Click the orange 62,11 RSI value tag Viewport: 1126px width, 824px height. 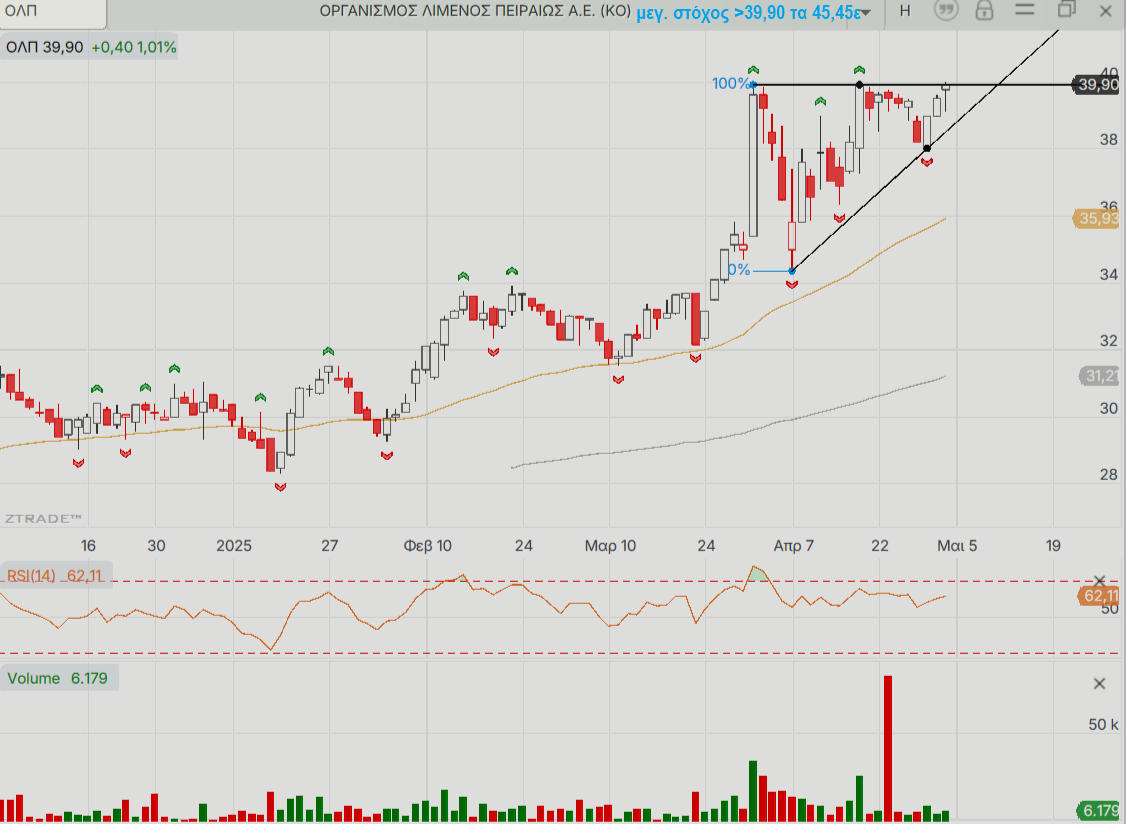point(1100,596)
